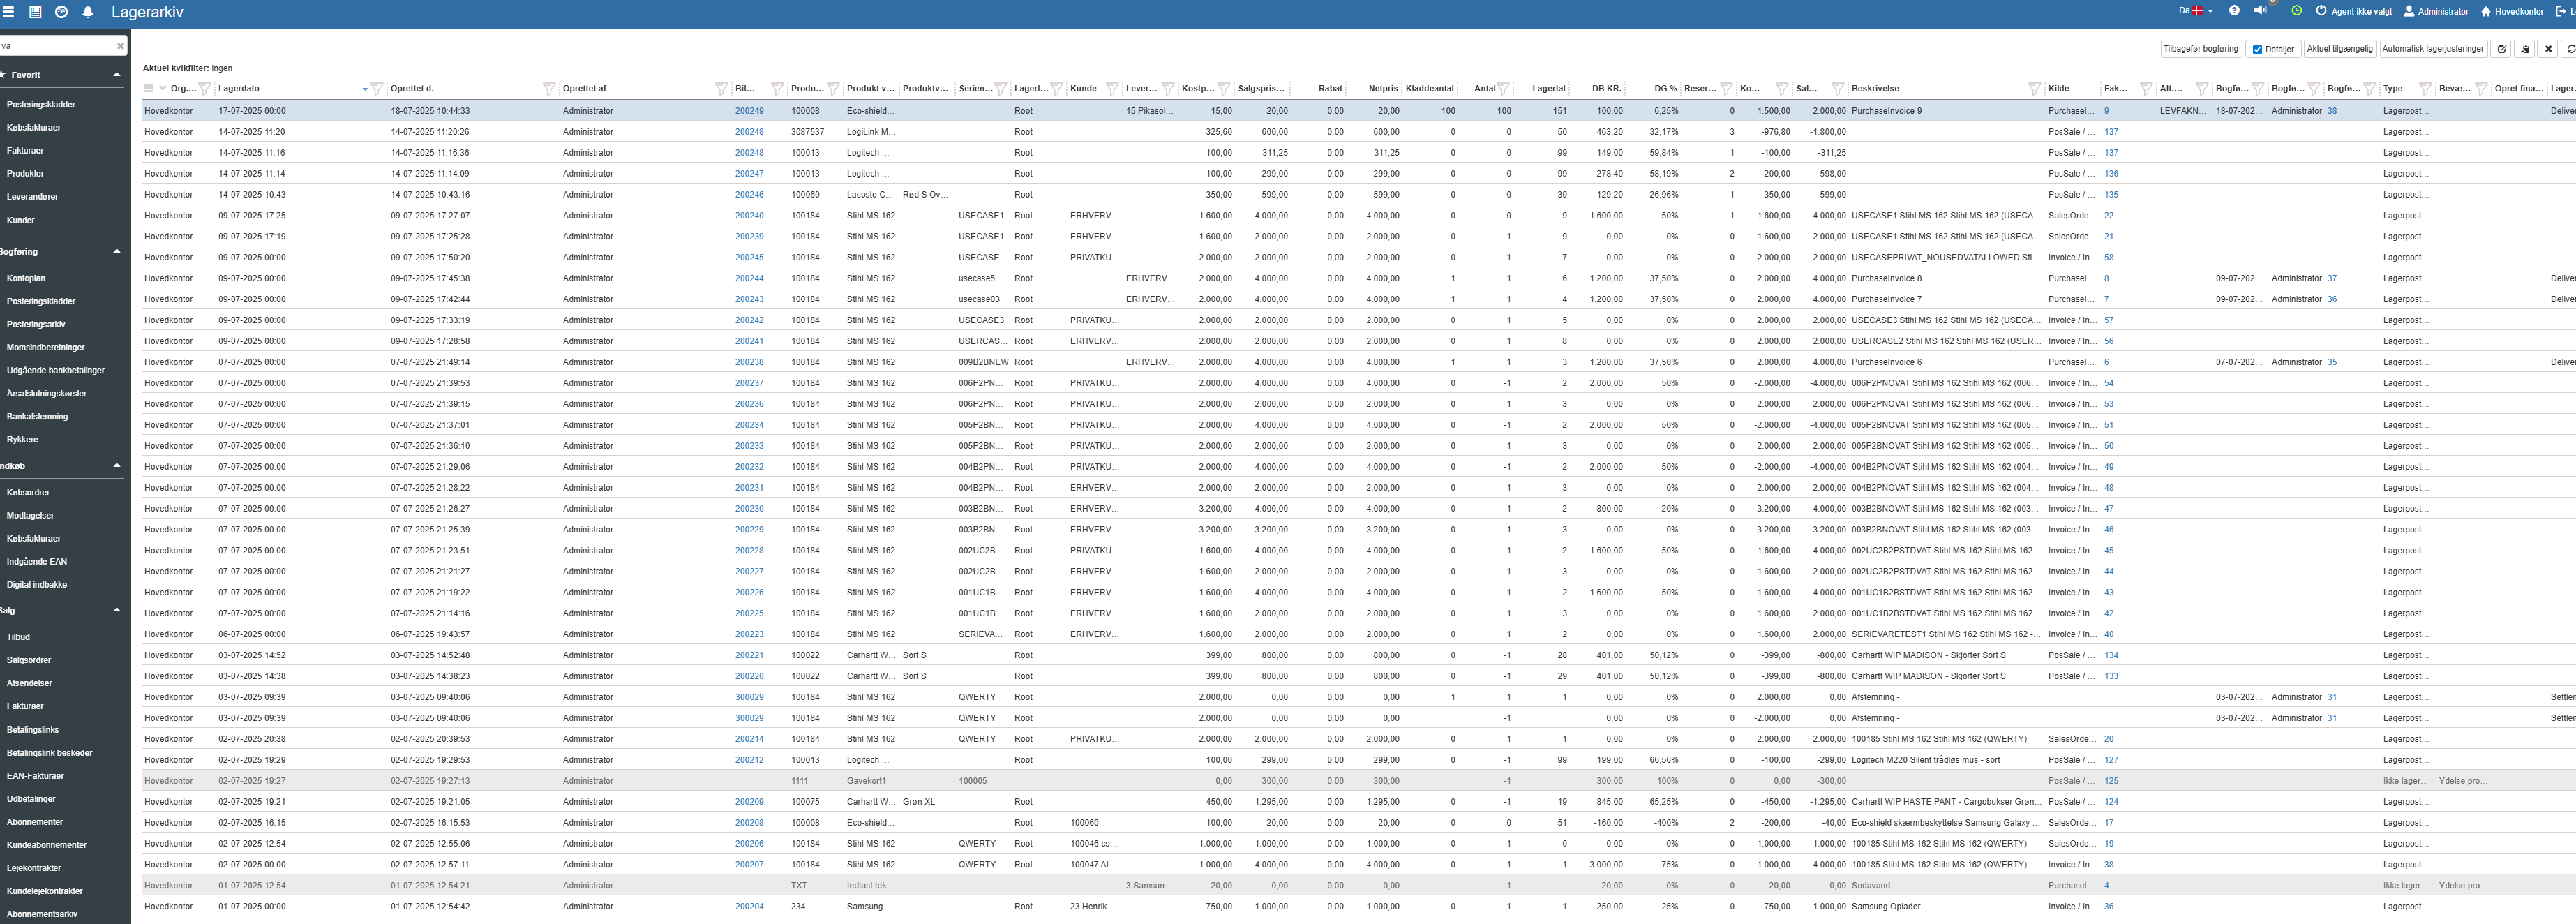Click the help question mark icon

click(x=2234, y=11)
